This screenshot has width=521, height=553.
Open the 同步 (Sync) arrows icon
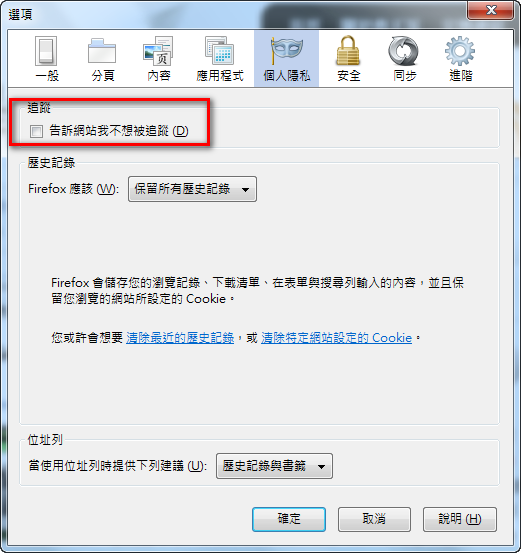(x=404, y=51)
